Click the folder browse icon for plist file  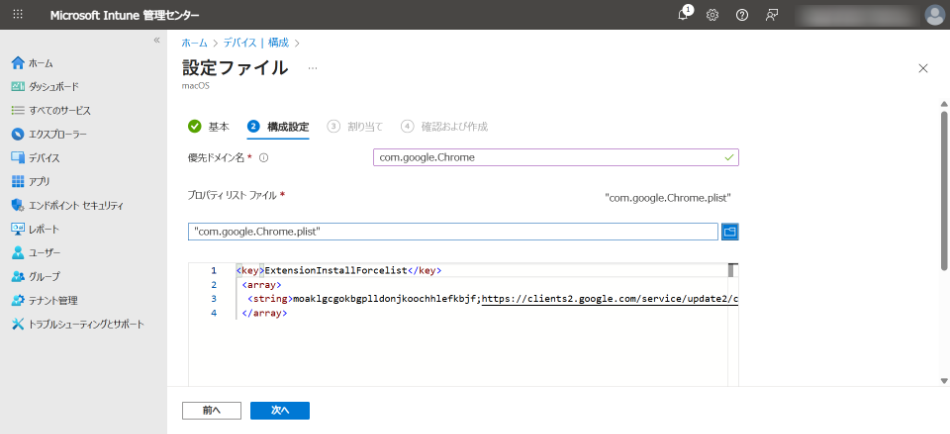coord(730,231)
